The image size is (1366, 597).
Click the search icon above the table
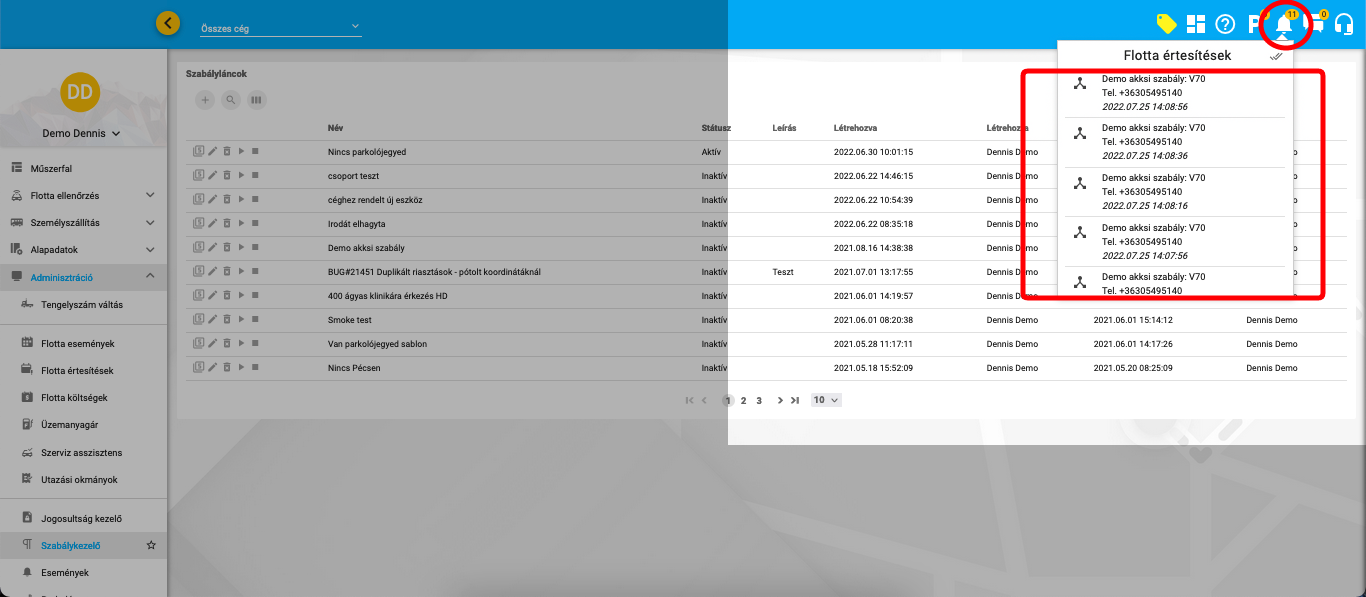point(231,100)
